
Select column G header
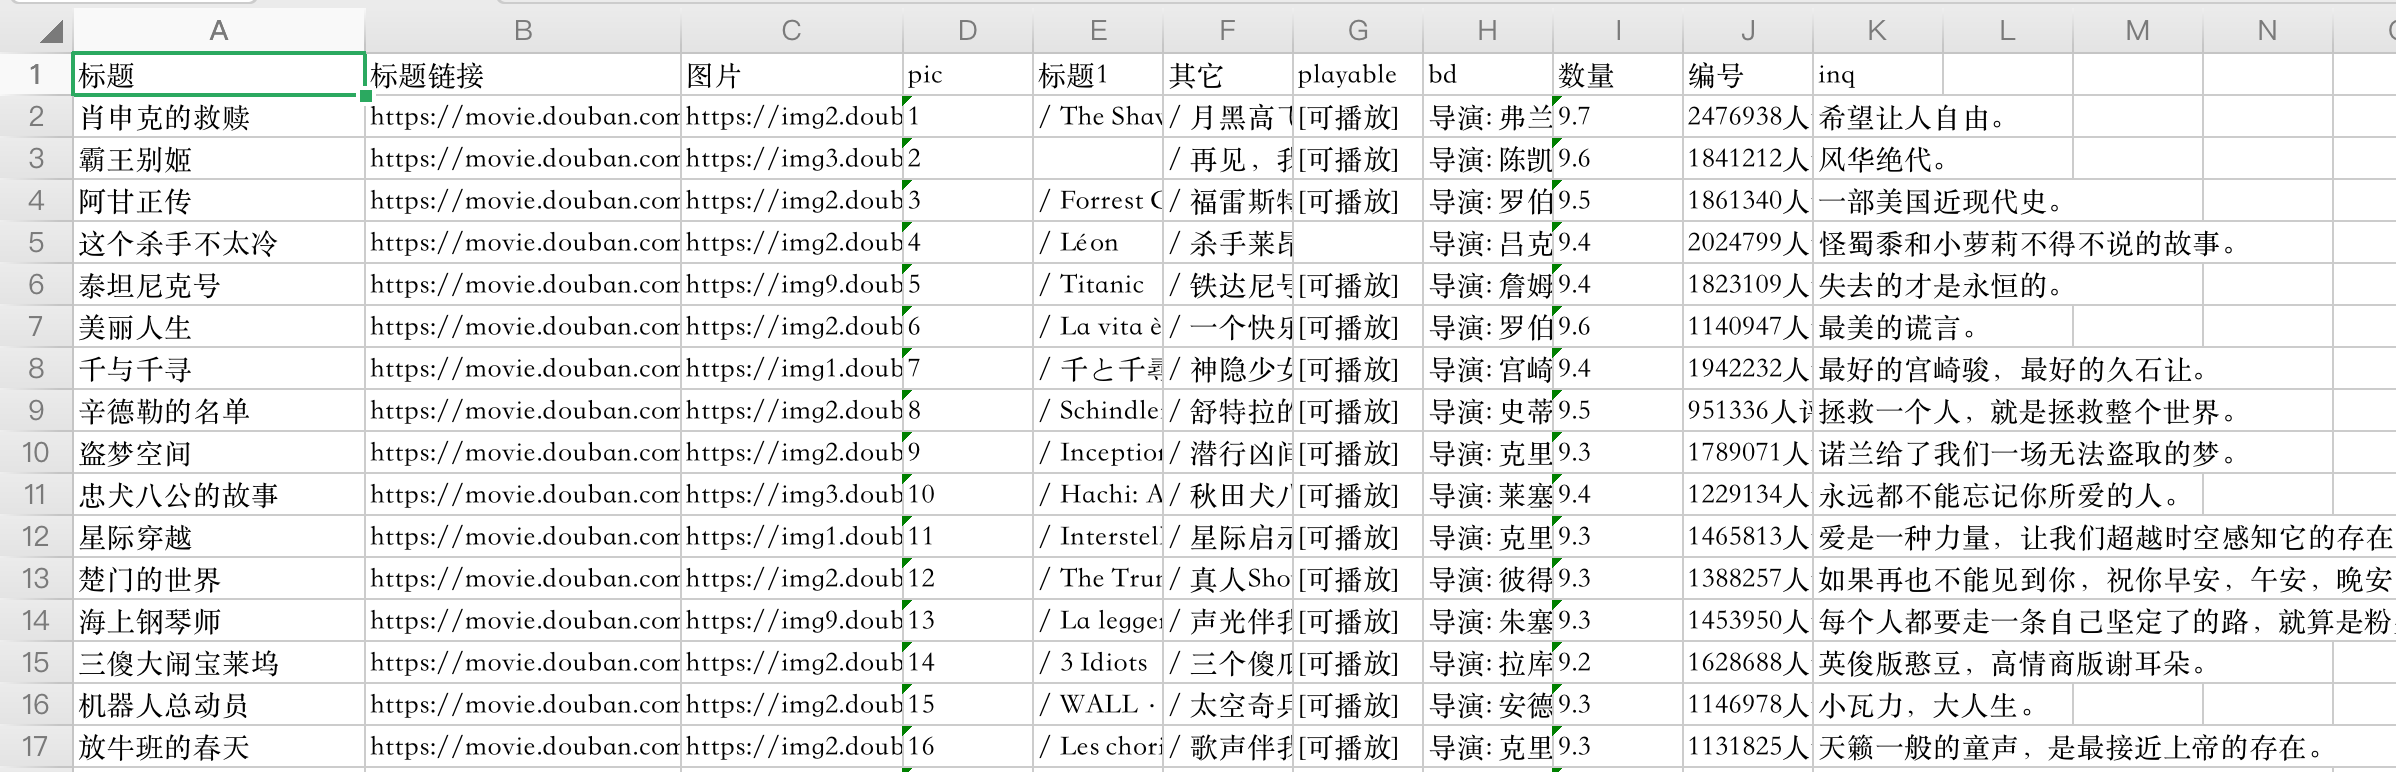click(1358, 31)
